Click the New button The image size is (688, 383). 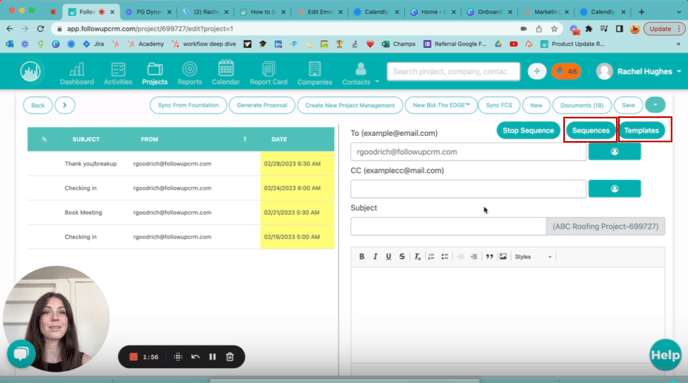536,105
